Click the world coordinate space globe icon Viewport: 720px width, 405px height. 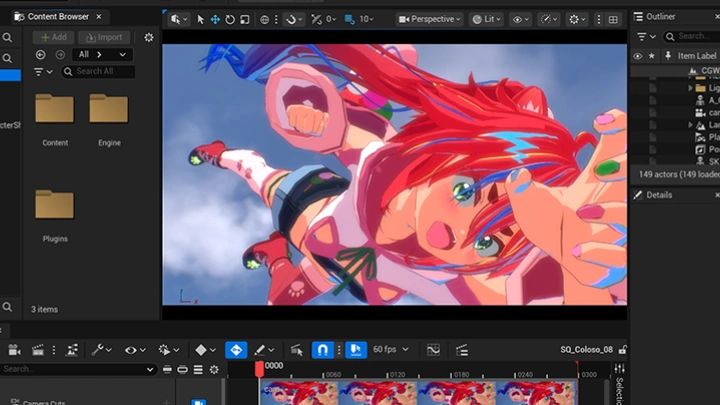pyautogui.click(x=264, y=19)
